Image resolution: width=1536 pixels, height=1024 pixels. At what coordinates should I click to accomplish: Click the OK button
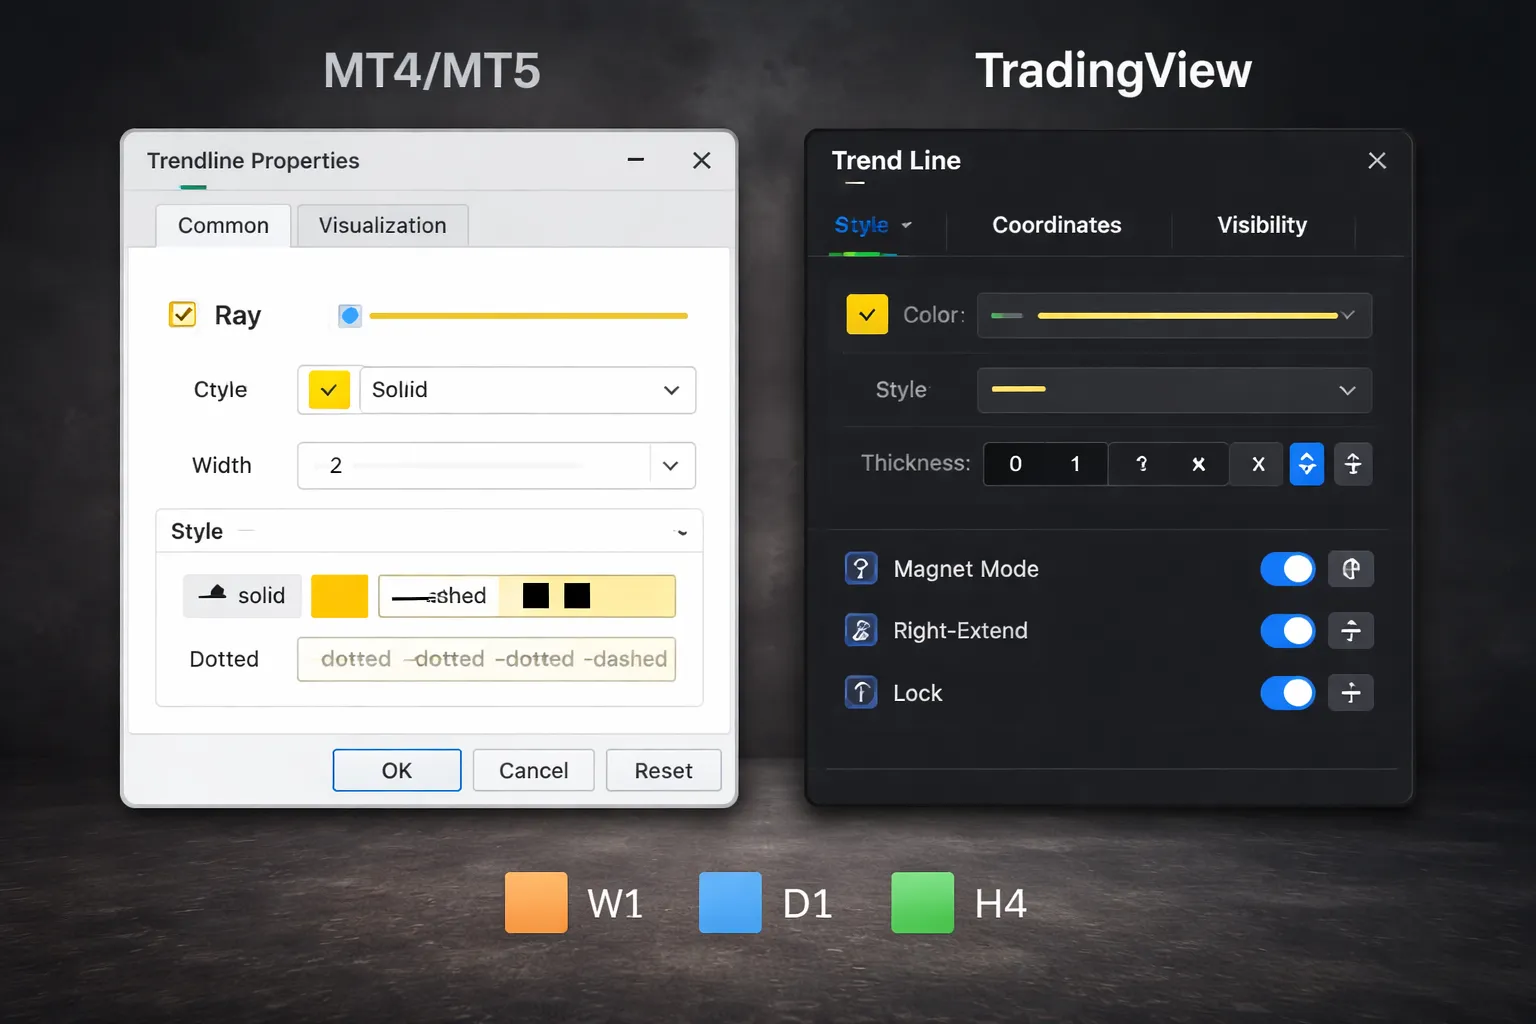396,770
